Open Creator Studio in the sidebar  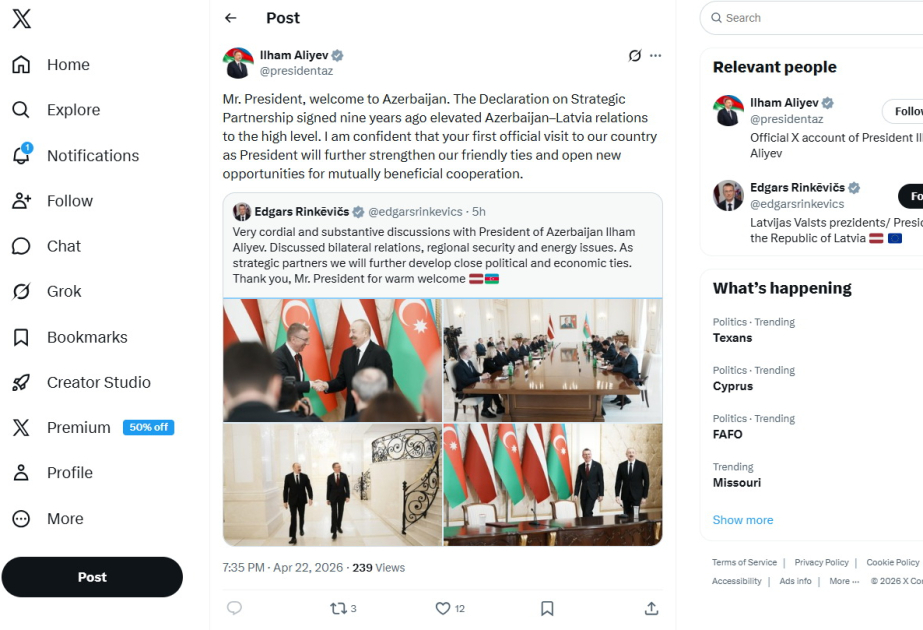click(96, 382)
